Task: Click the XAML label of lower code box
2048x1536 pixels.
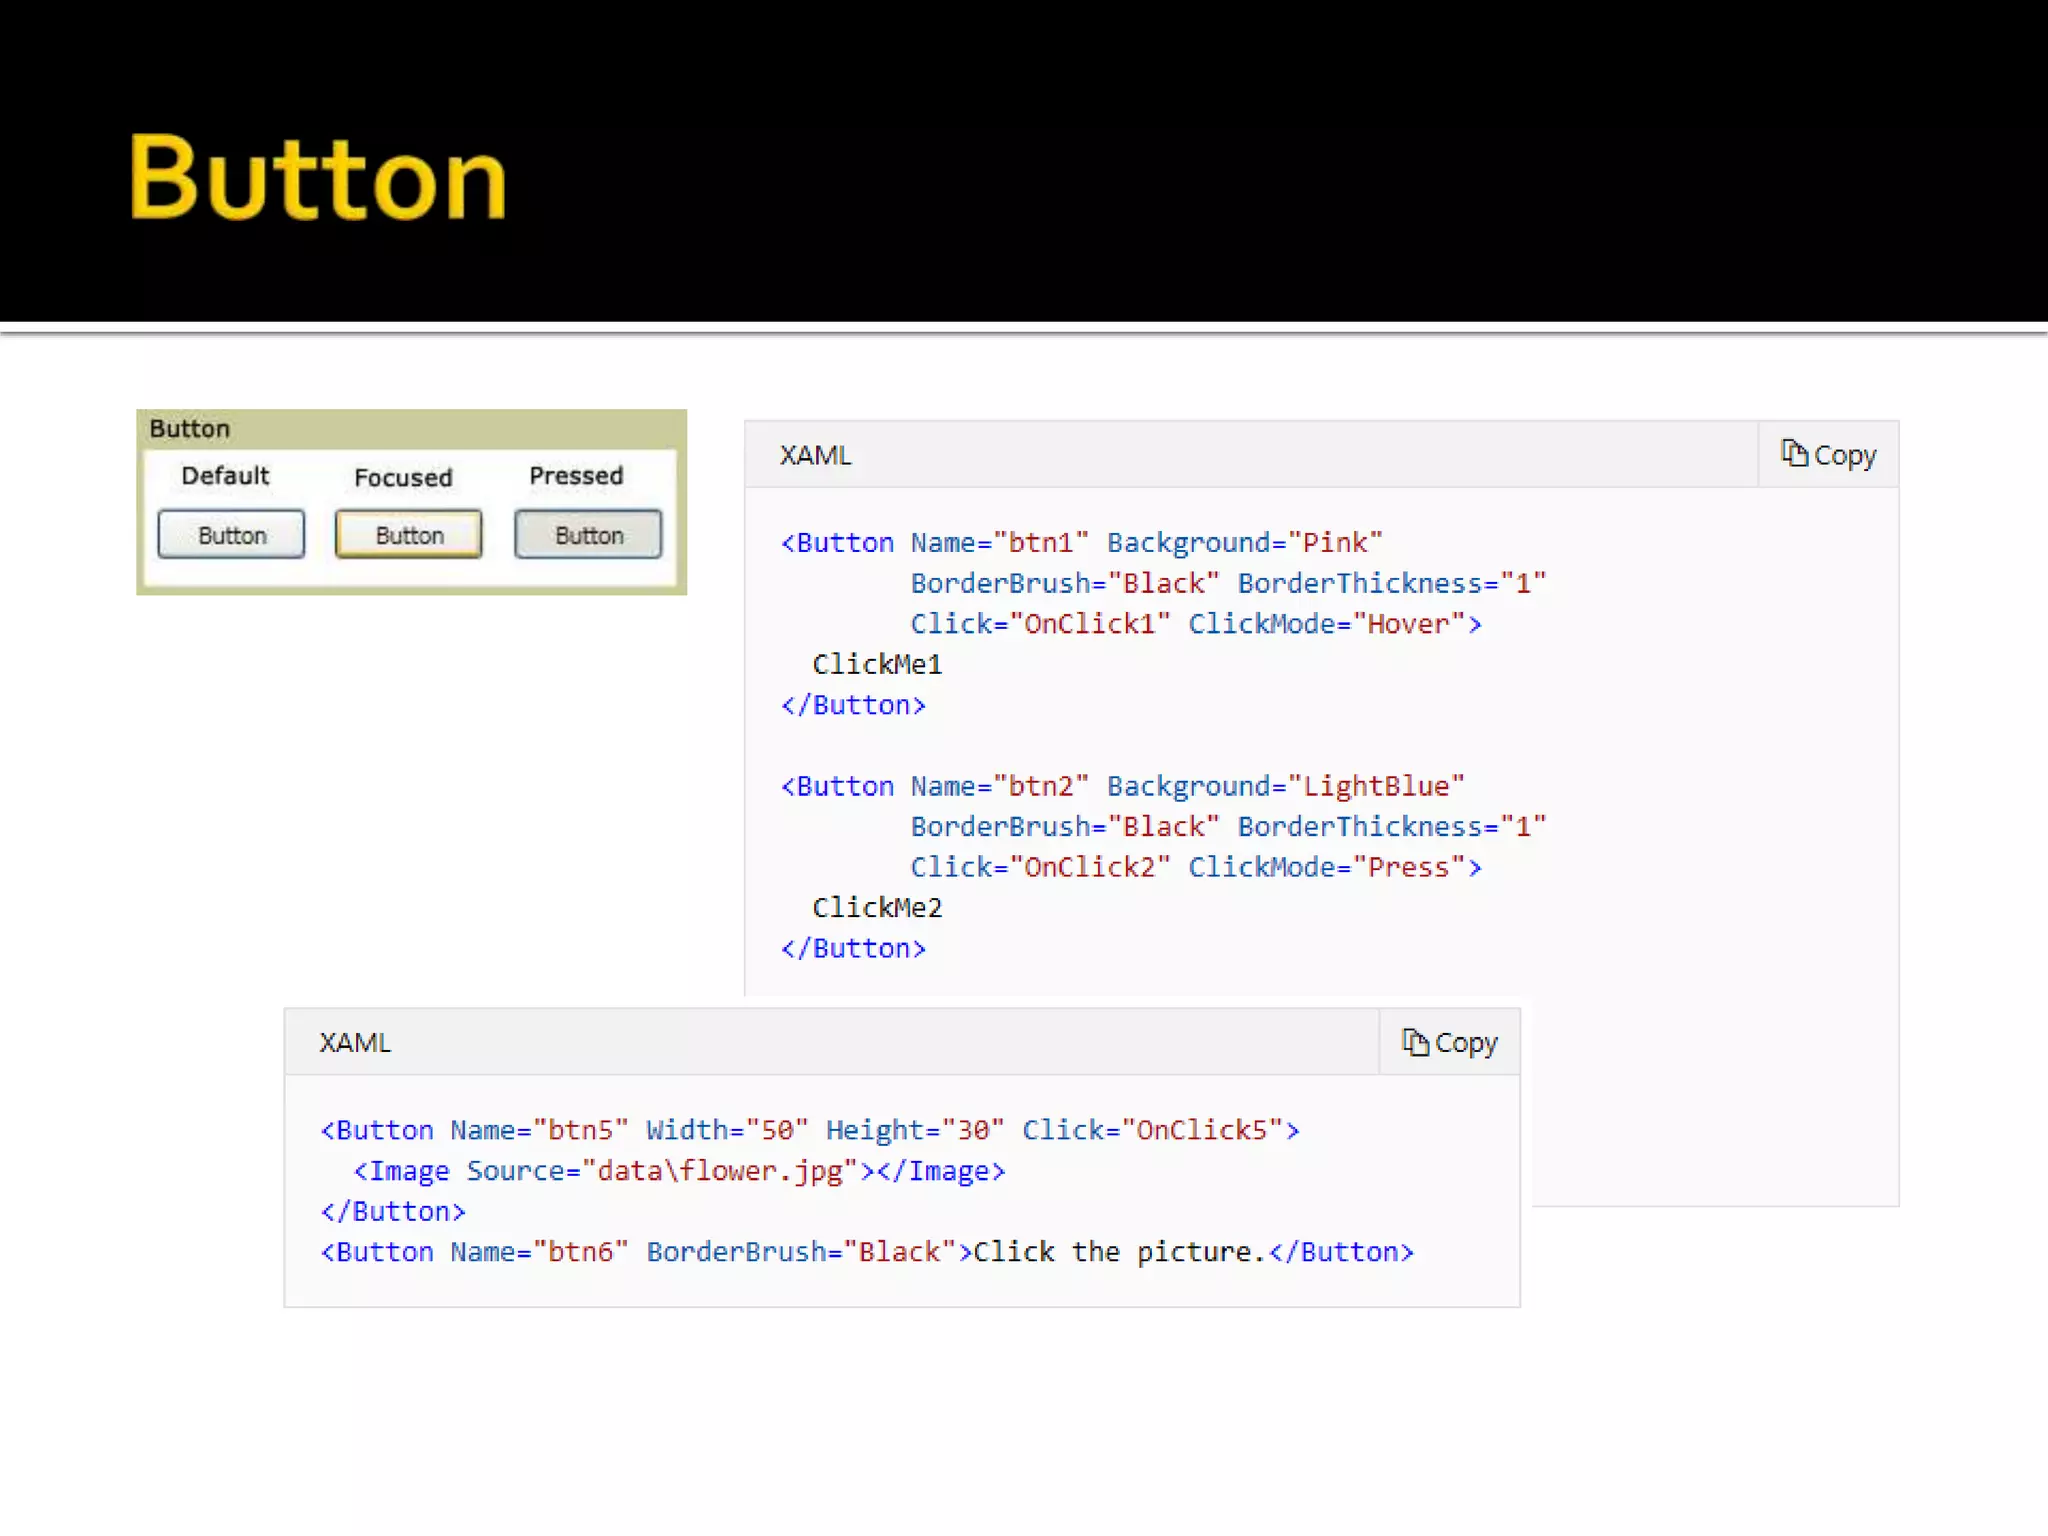Action: click(355, 1043)
